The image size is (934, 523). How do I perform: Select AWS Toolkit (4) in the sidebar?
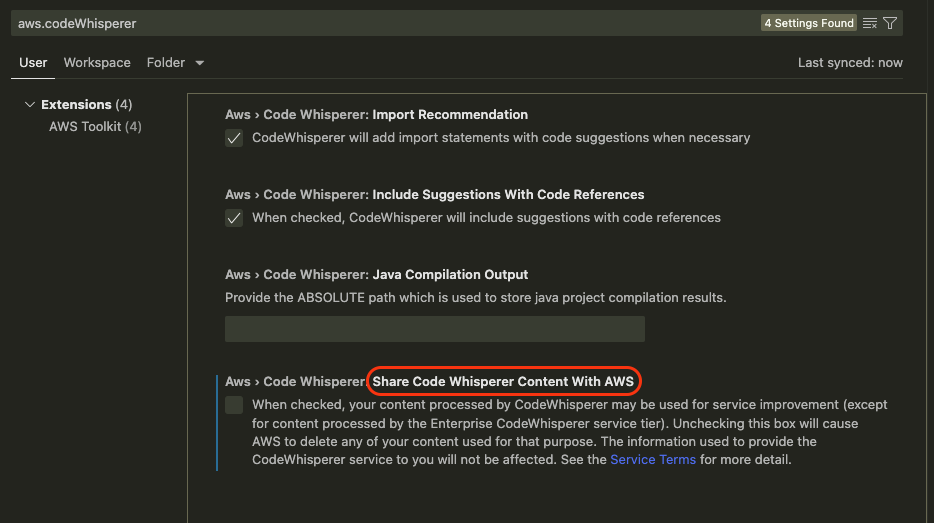point(95,127)
